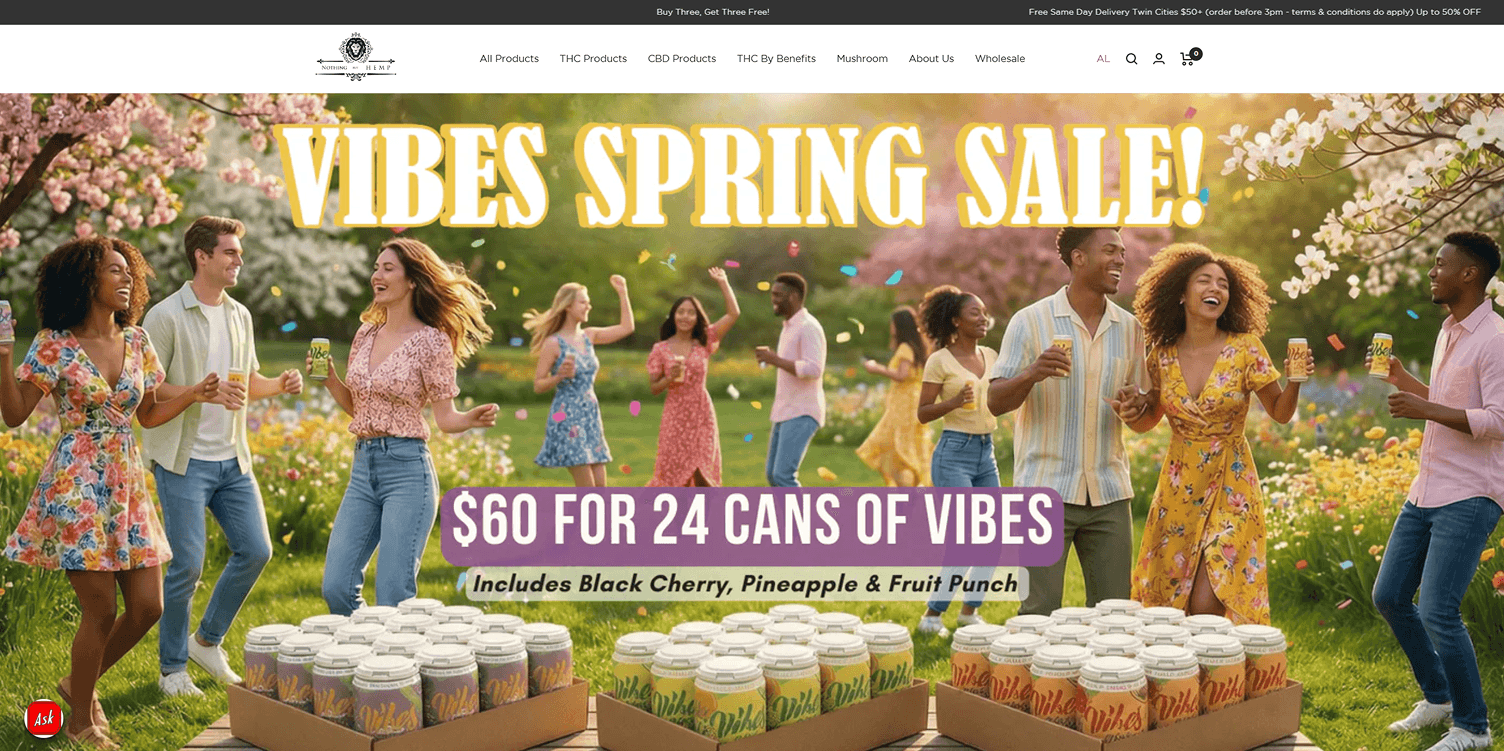Open the shopping cart icon

(x=1187, y=59)
